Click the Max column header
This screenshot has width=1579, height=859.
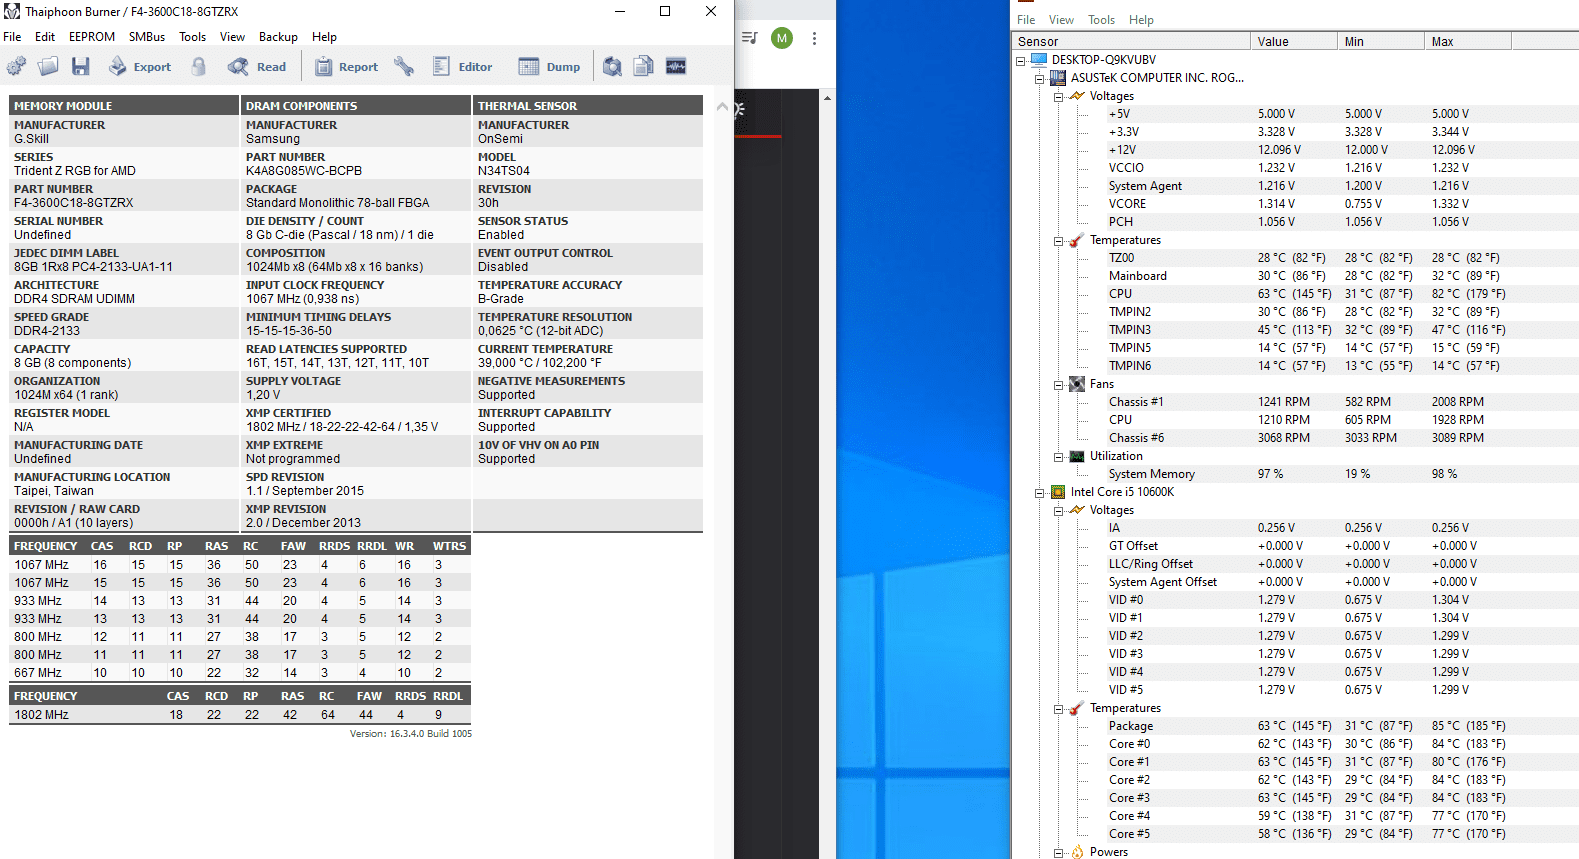click(x=1468, y=41)
